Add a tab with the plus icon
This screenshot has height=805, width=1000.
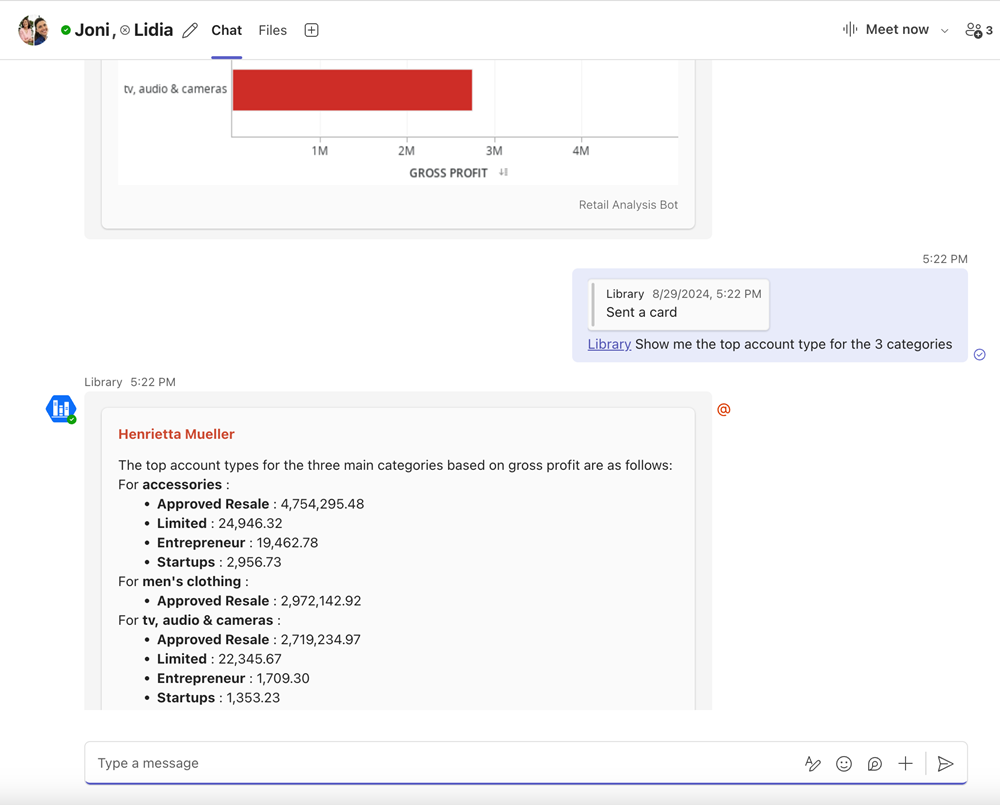point(311,30)
